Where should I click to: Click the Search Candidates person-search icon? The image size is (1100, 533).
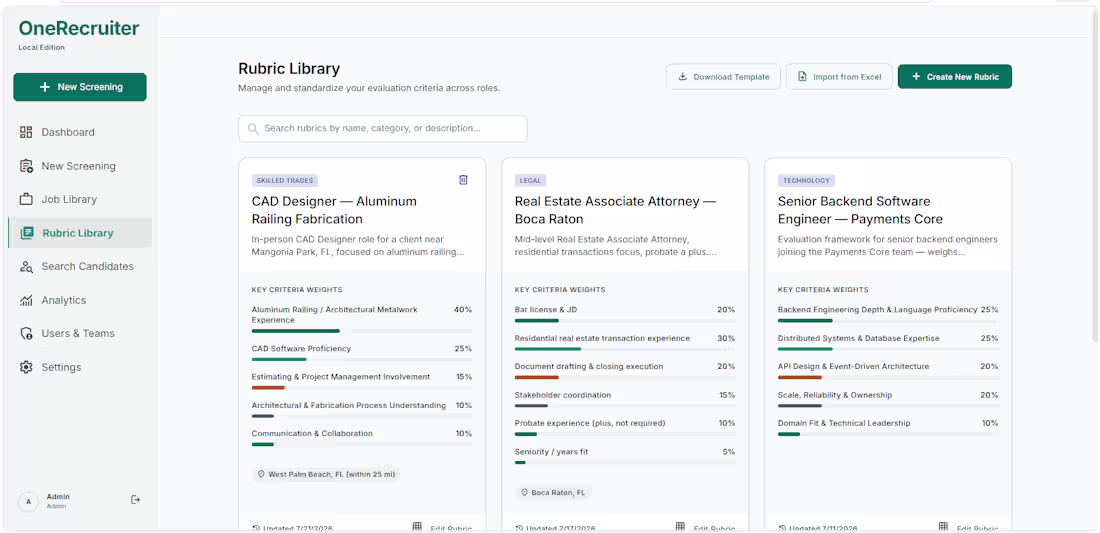pos(26,266)
